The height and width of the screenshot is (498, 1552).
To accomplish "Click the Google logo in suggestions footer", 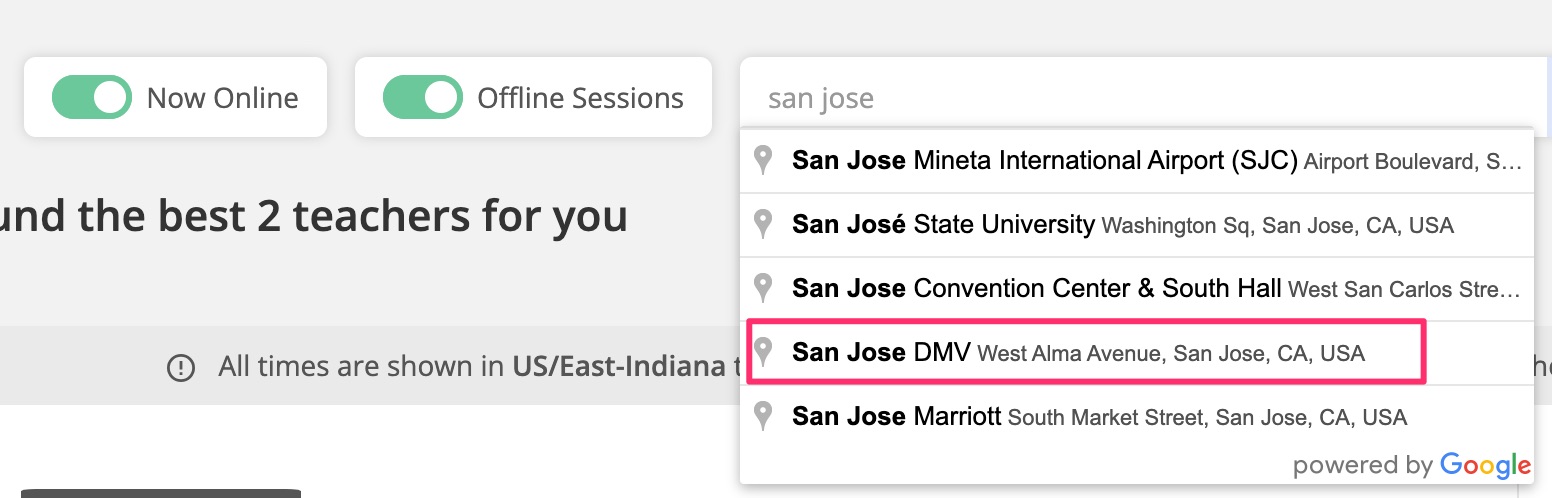I will point(1485,465).
